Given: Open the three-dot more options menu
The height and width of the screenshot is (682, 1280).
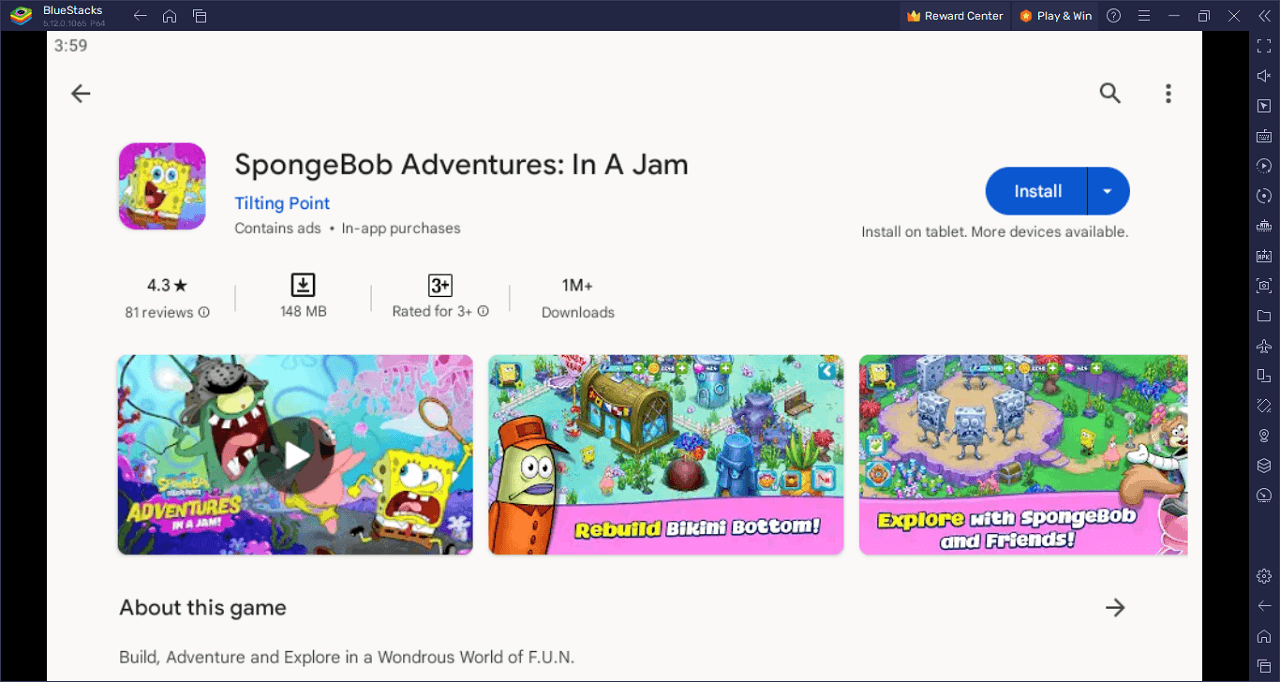Looking at the screenshot, I should tap(1168, 93).
